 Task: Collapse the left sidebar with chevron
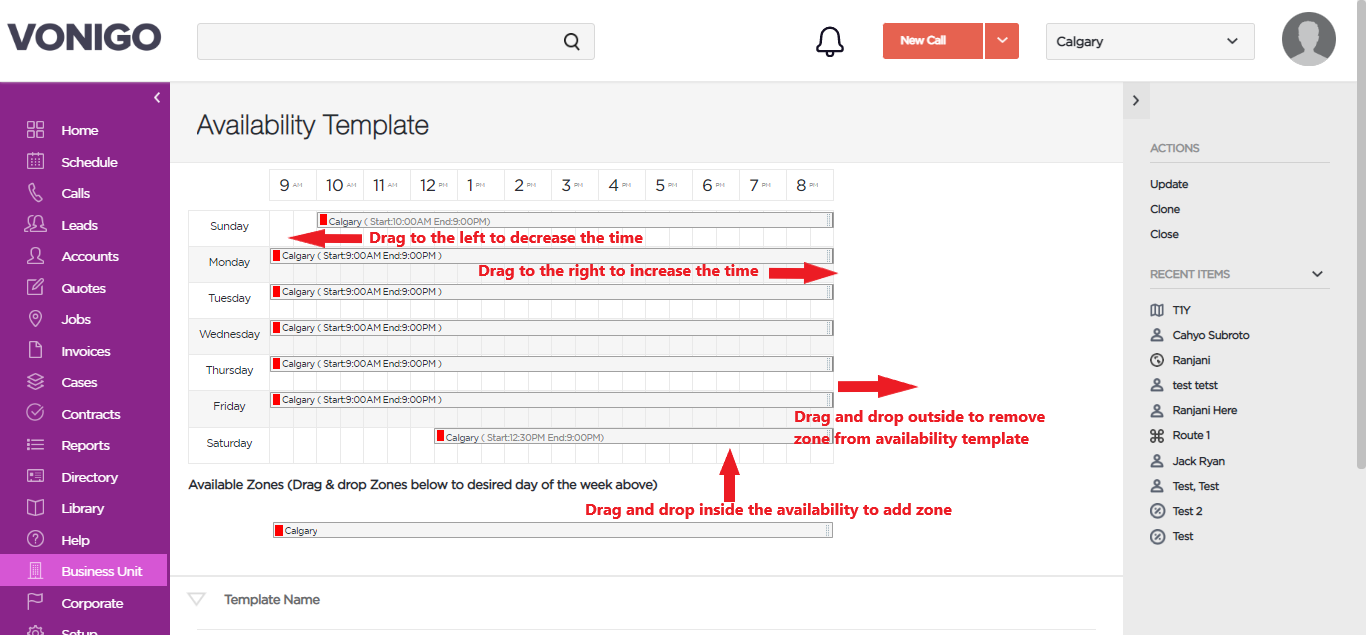point(157,97)
